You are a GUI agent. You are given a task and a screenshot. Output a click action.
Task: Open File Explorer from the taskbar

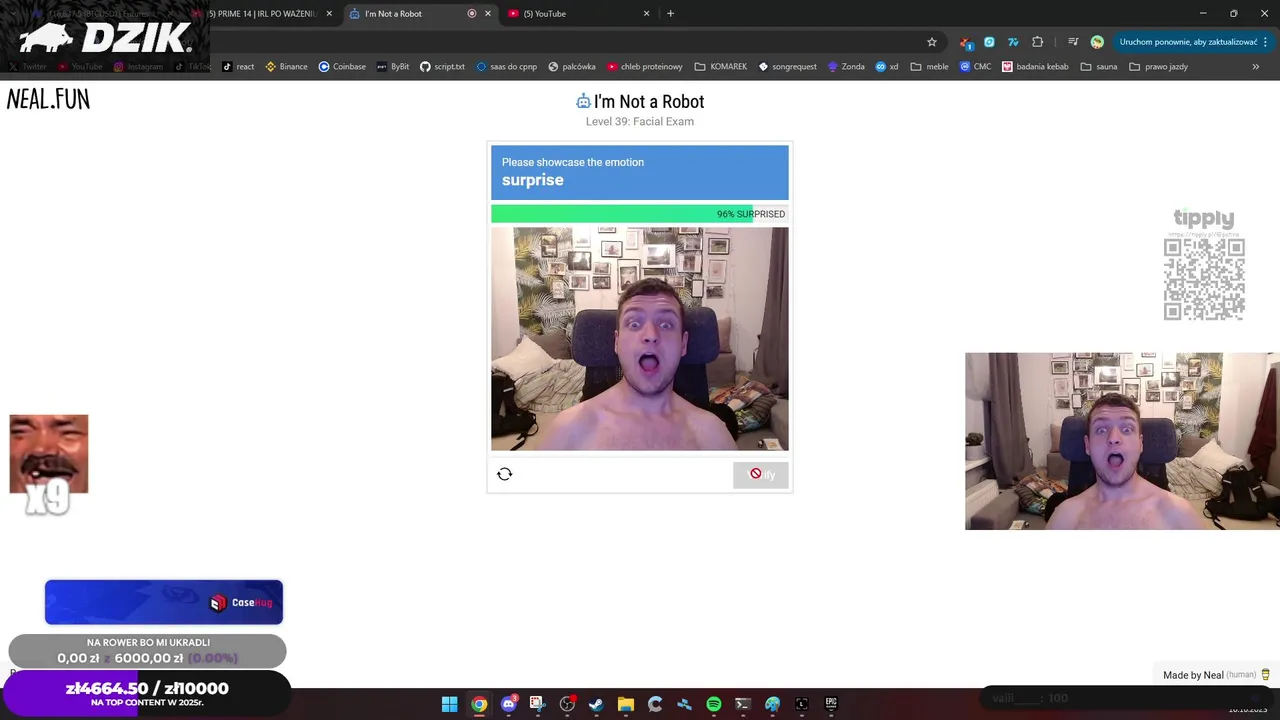pos(625,704)
